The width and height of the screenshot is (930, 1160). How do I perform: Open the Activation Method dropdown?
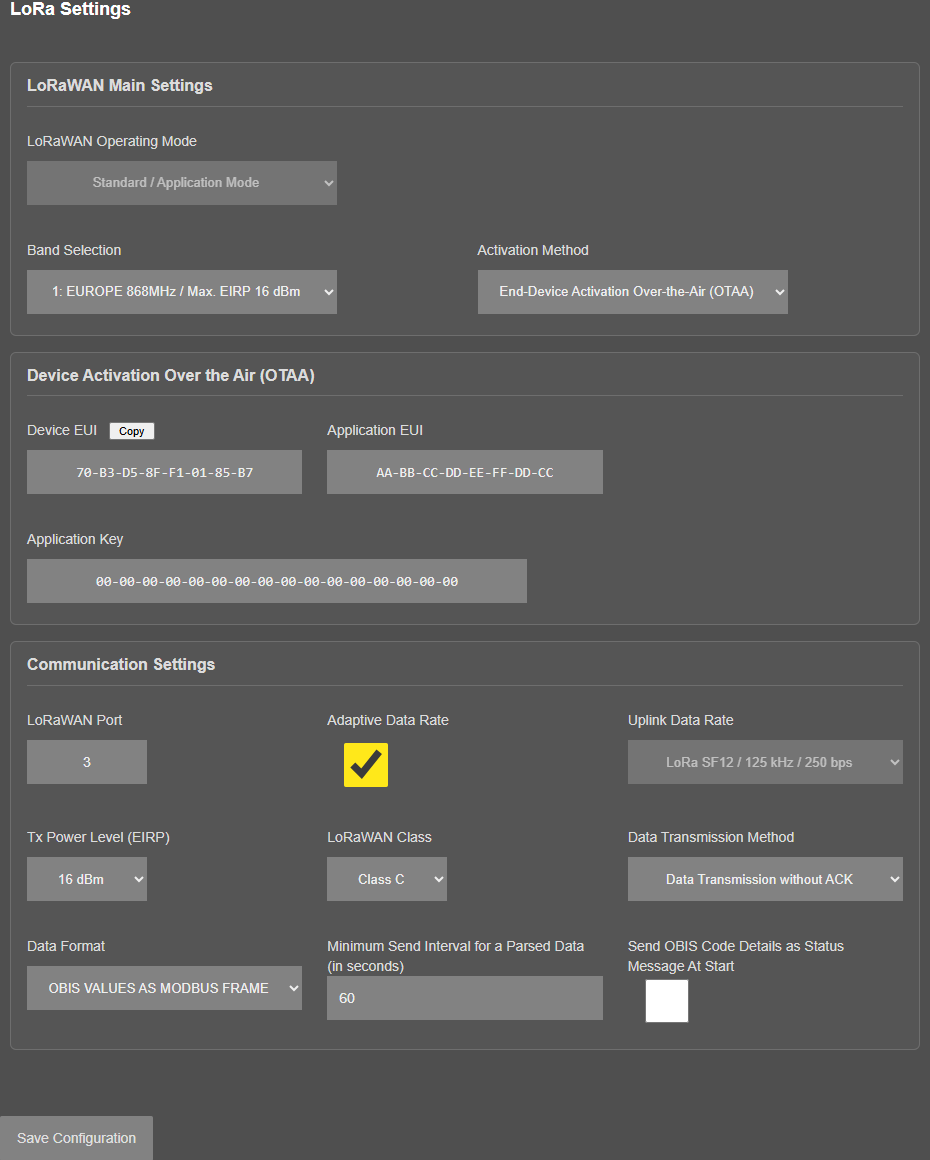click(x=633, y=291)
